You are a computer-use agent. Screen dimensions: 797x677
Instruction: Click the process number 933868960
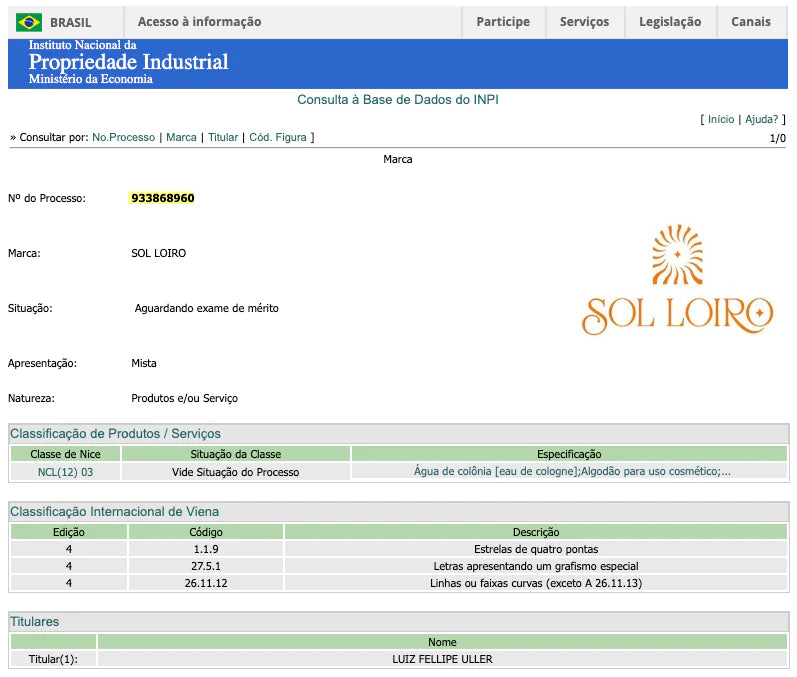162,198
